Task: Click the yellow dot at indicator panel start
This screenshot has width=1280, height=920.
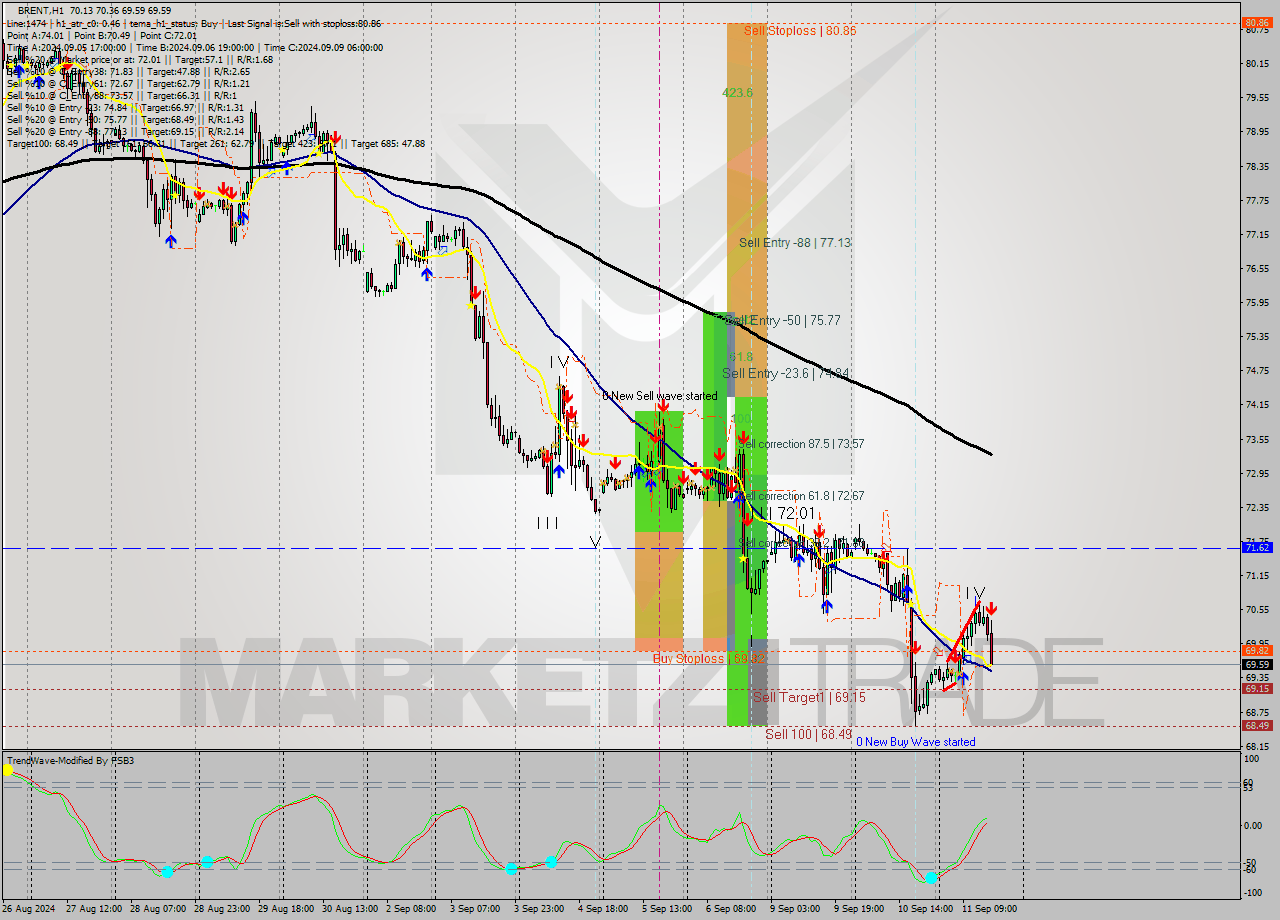Action: point(9,769)
